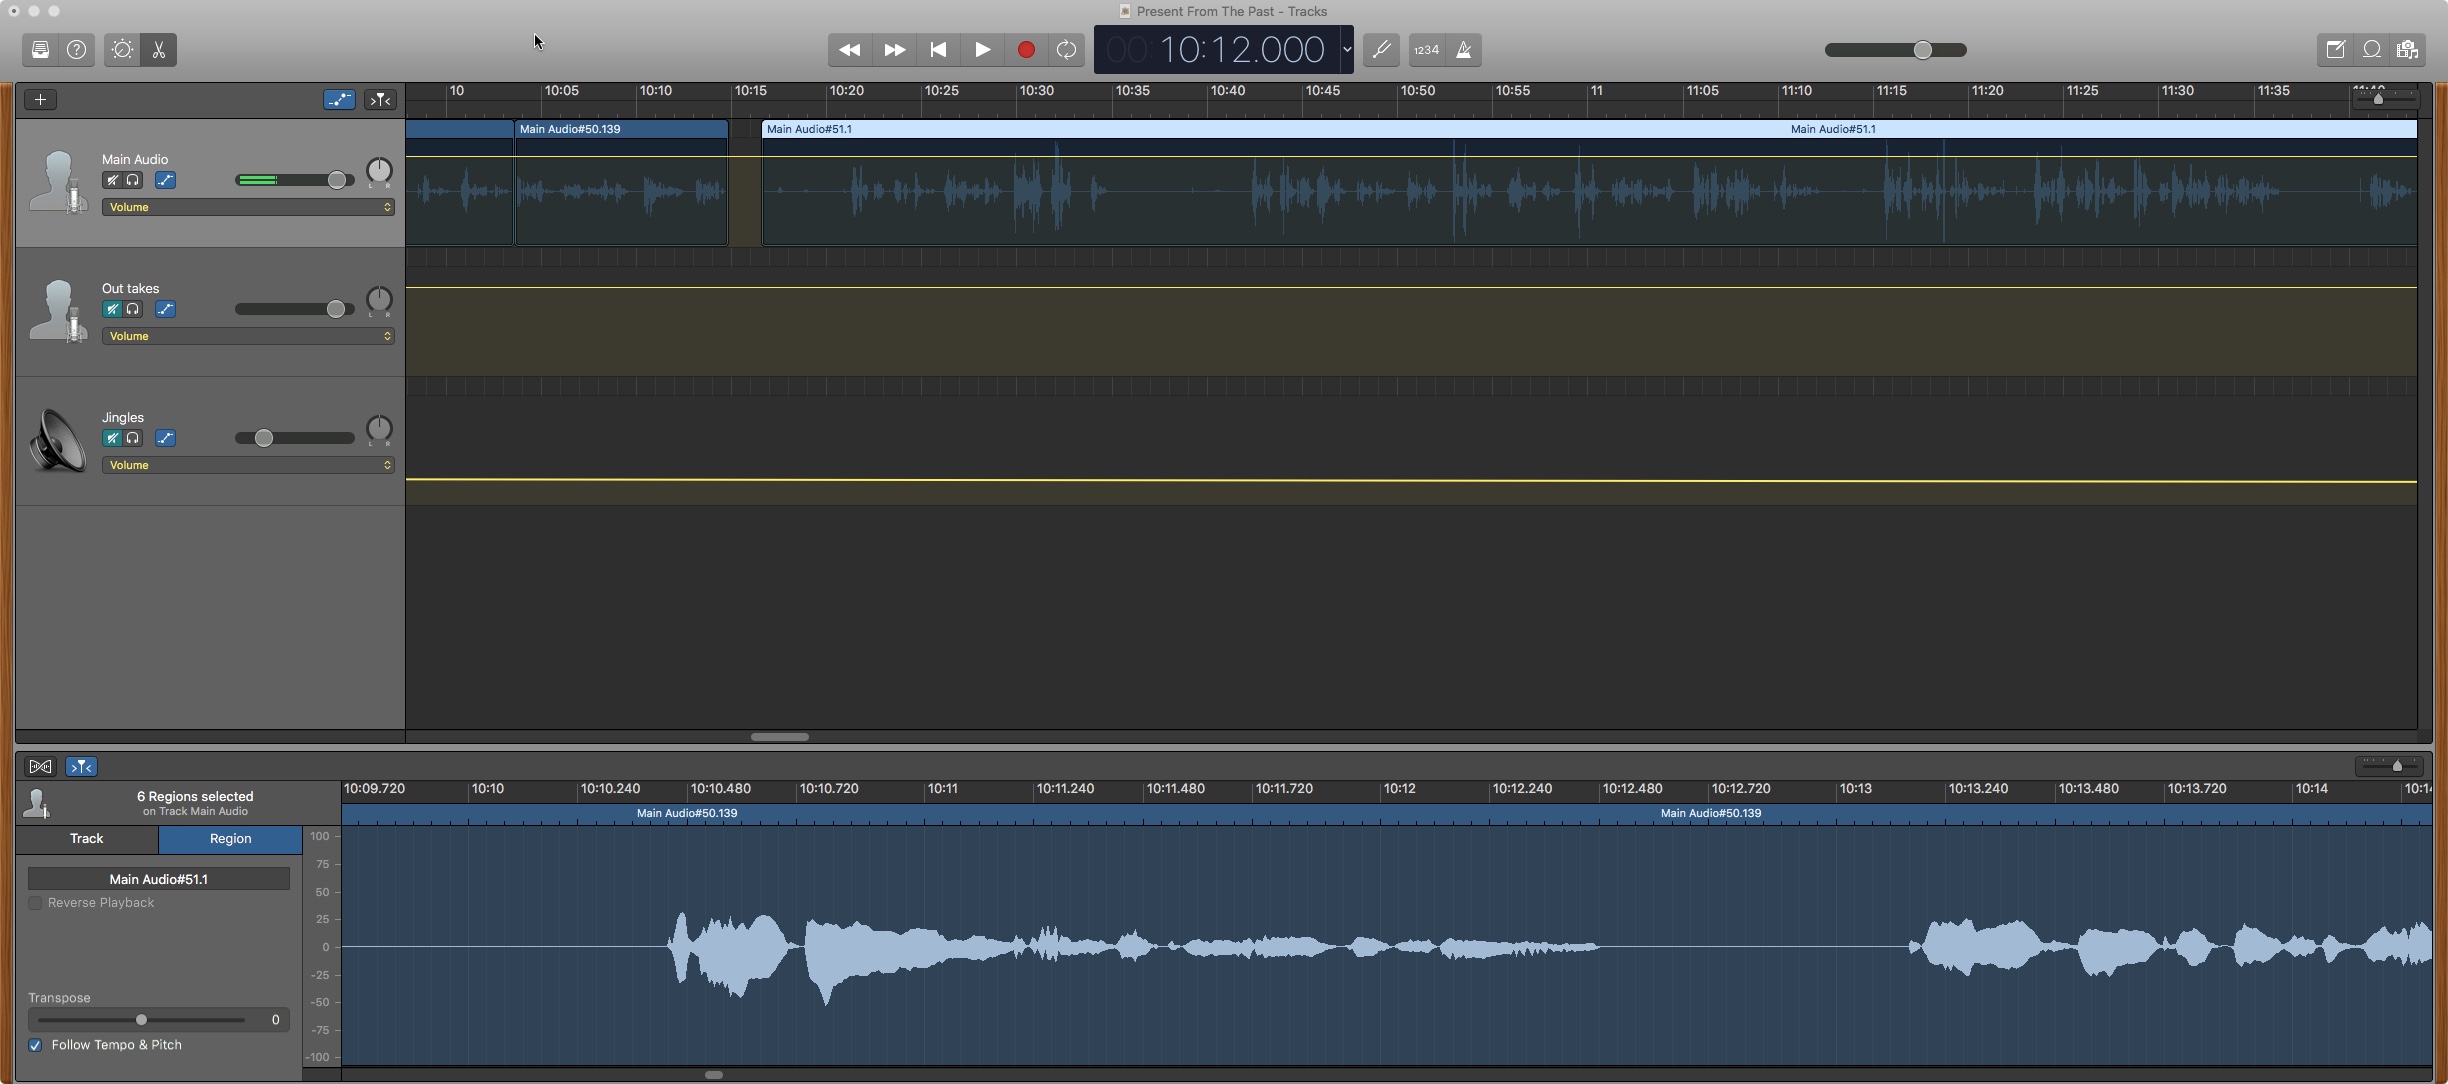The height and width of the screenshot is (1084, 2448).
Task: Click the 10:30 ruler mark
Action: click(1036, 91)
